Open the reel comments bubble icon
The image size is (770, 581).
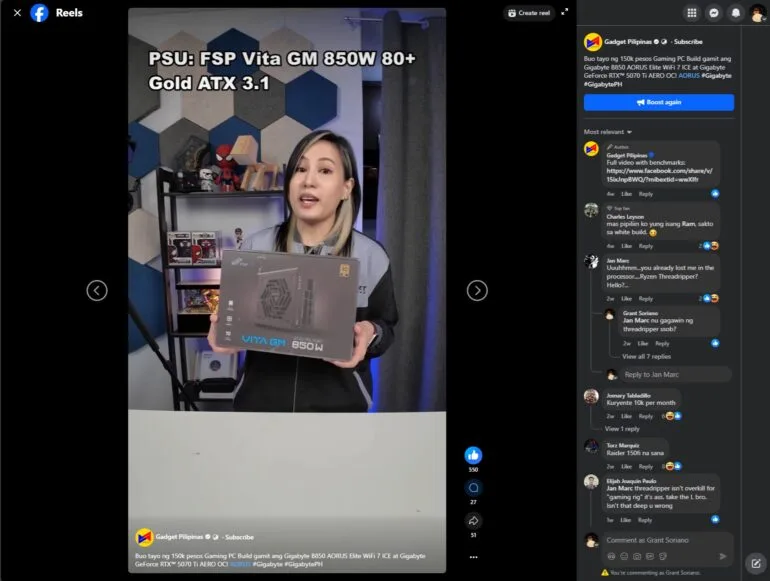pos(473,488)
